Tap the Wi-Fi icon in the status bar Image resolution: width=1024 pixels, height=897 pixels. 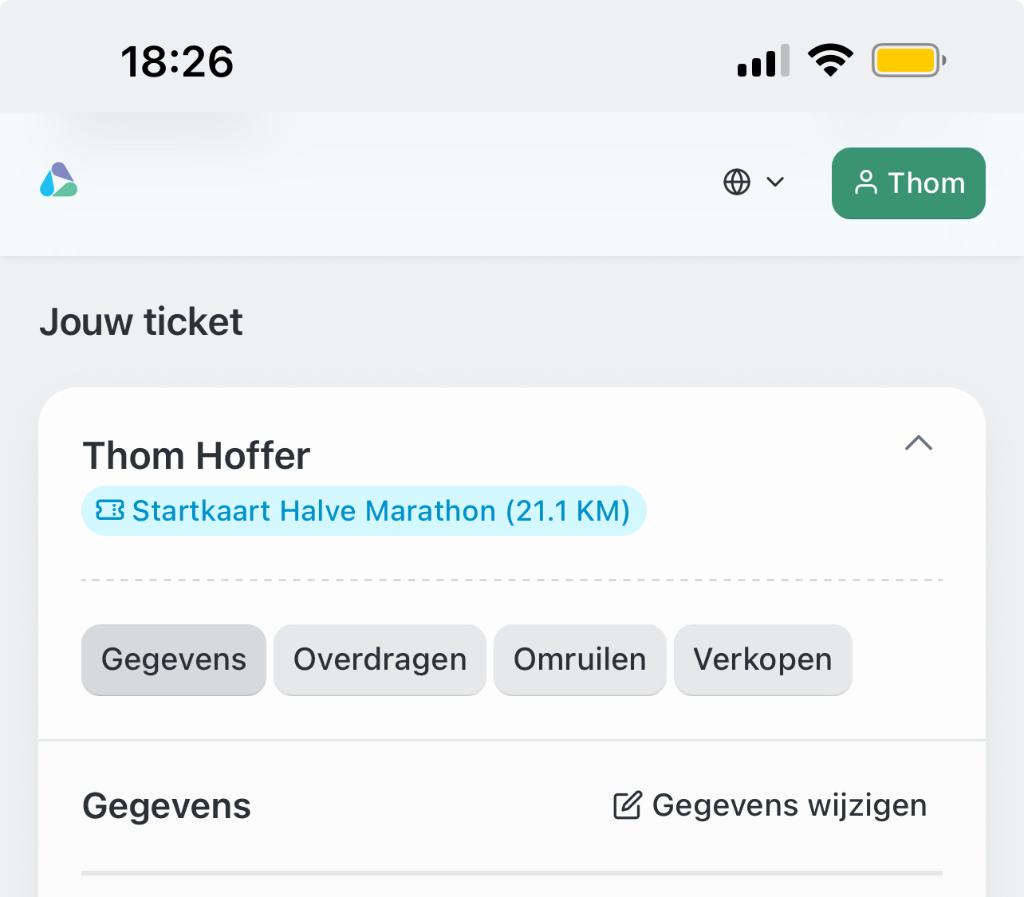(830, 59)
